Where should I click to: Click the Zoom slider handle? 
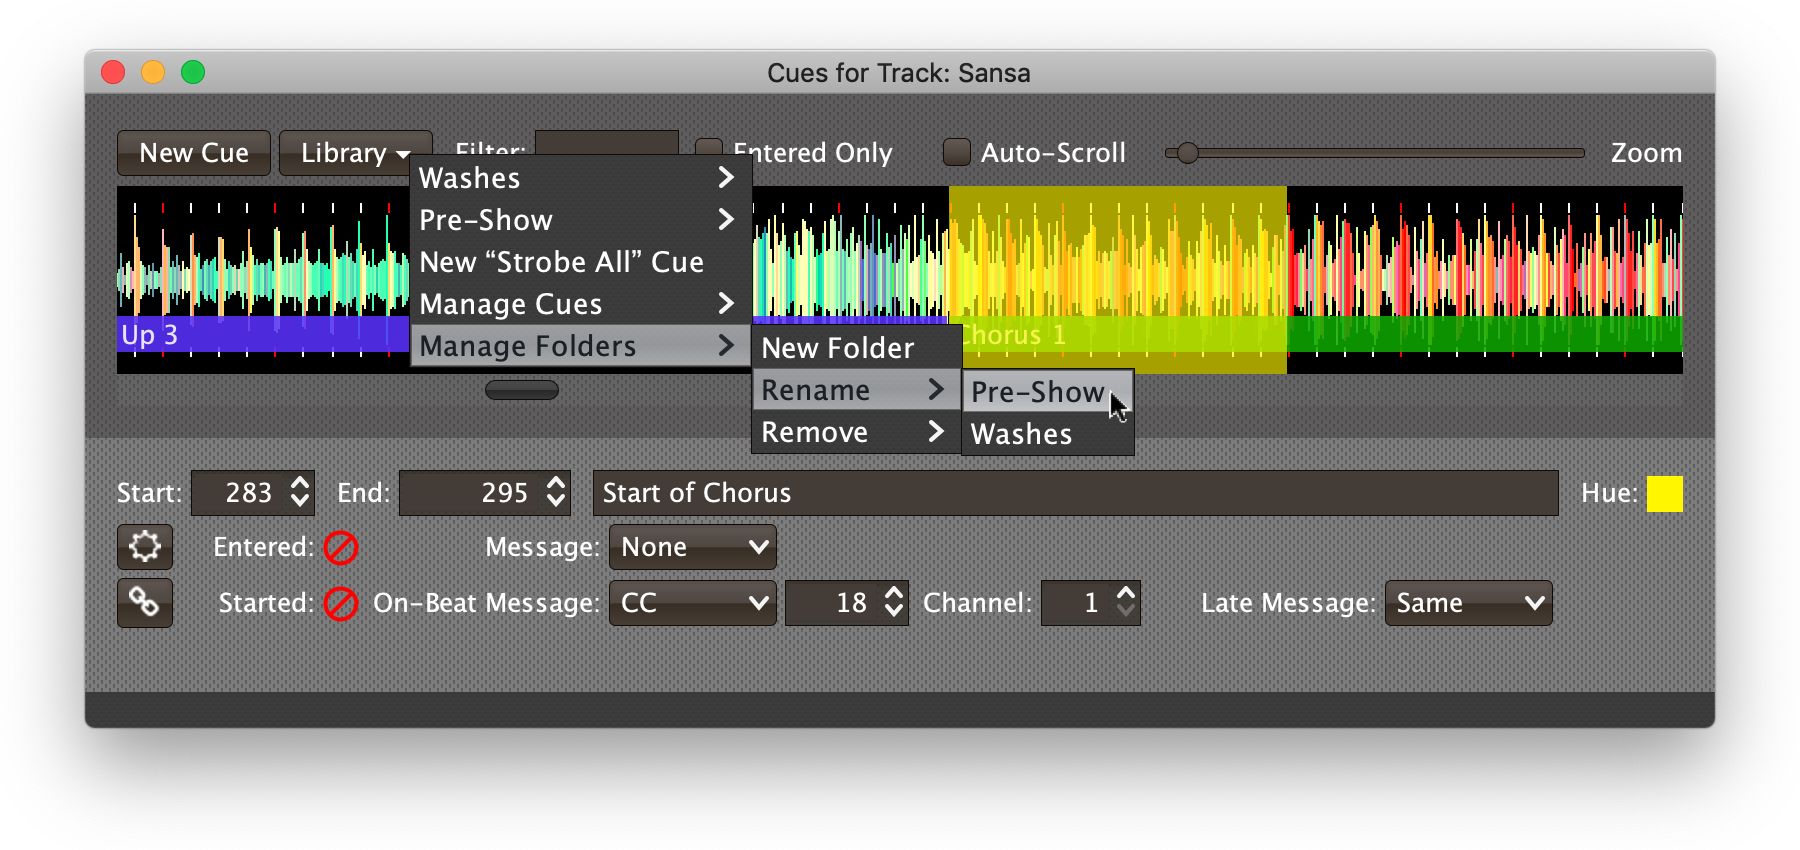[1187, 153]
